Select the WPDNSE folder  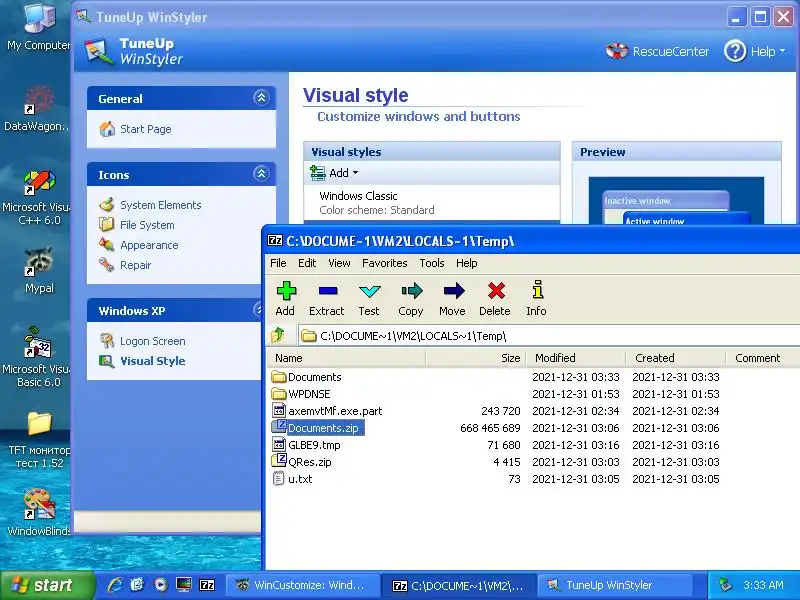click(x=302, y=394)
